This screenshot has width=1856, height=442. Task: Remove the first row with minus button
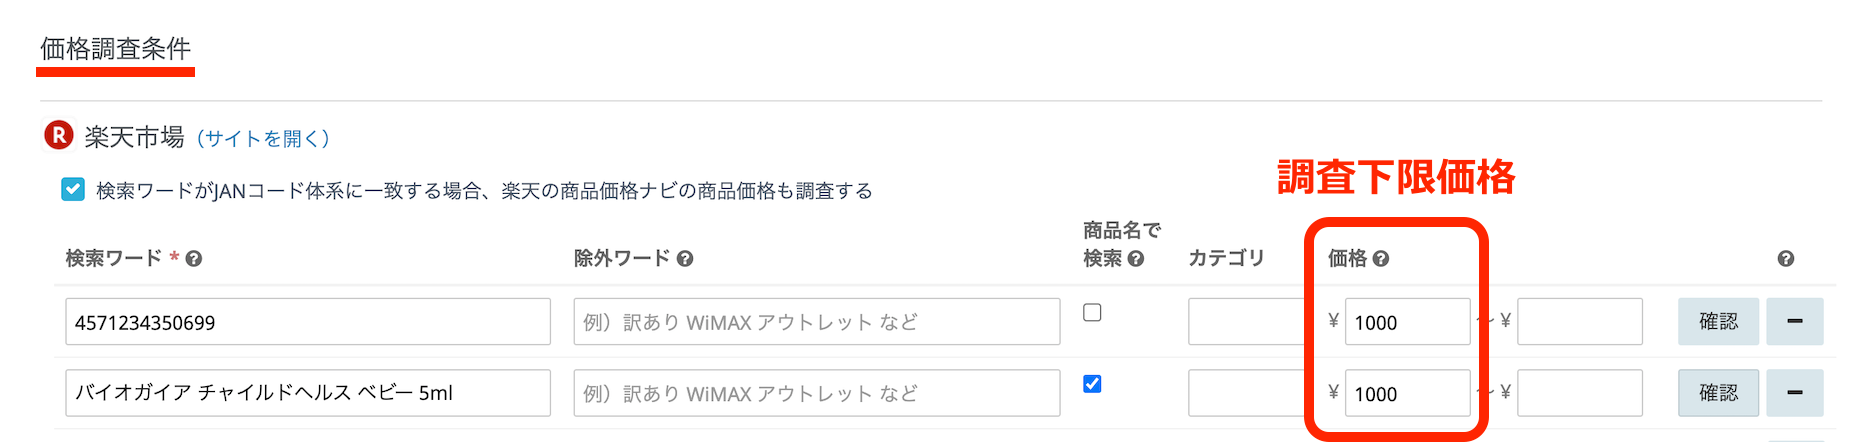click(x=1794, y=322)
